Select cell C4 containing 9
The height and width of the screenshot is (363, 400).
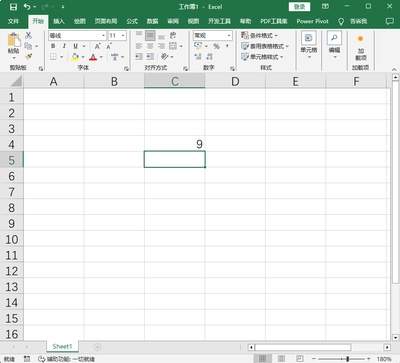click(175, 144)
